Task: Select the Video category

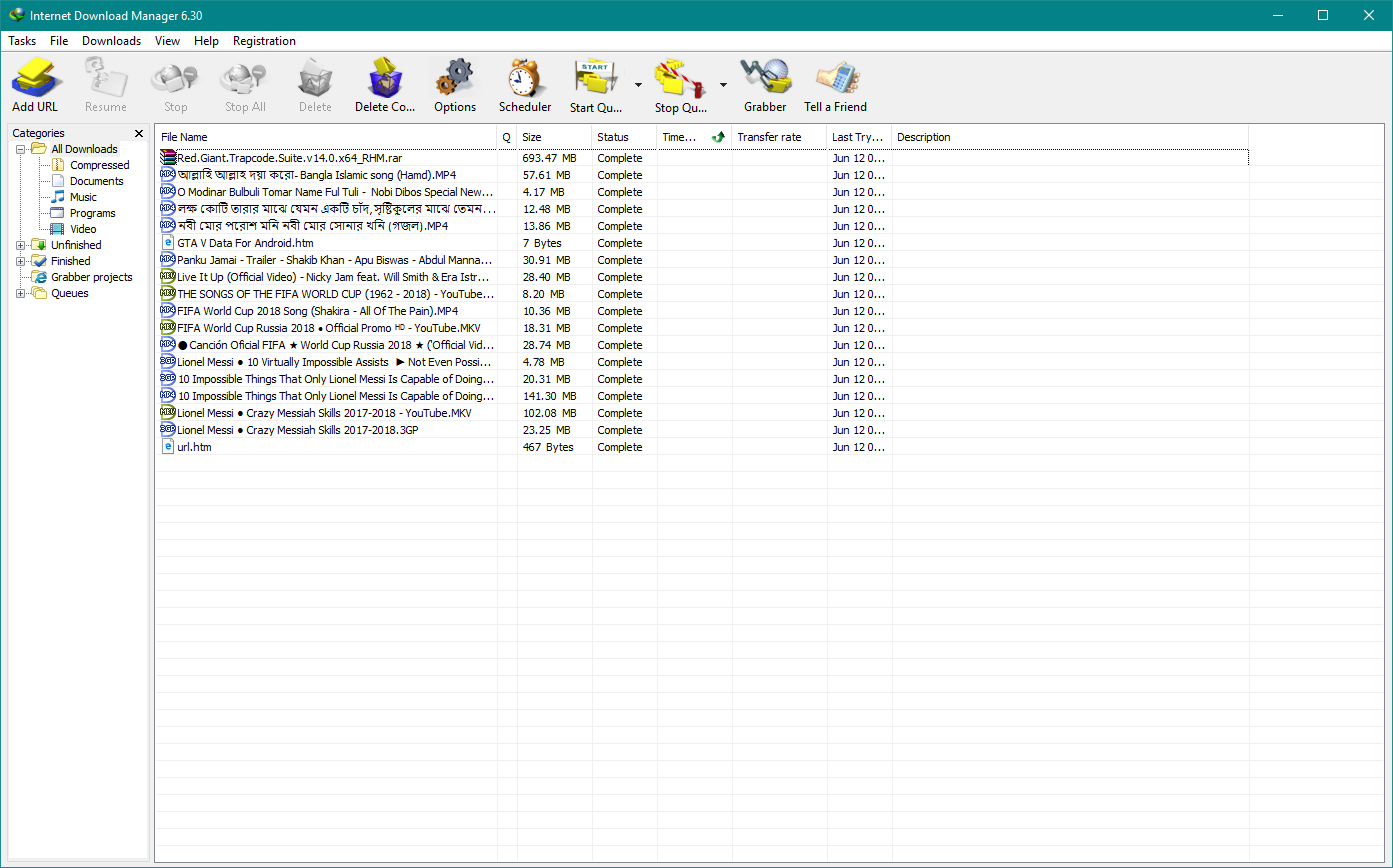Action: [x=83, y=229]
